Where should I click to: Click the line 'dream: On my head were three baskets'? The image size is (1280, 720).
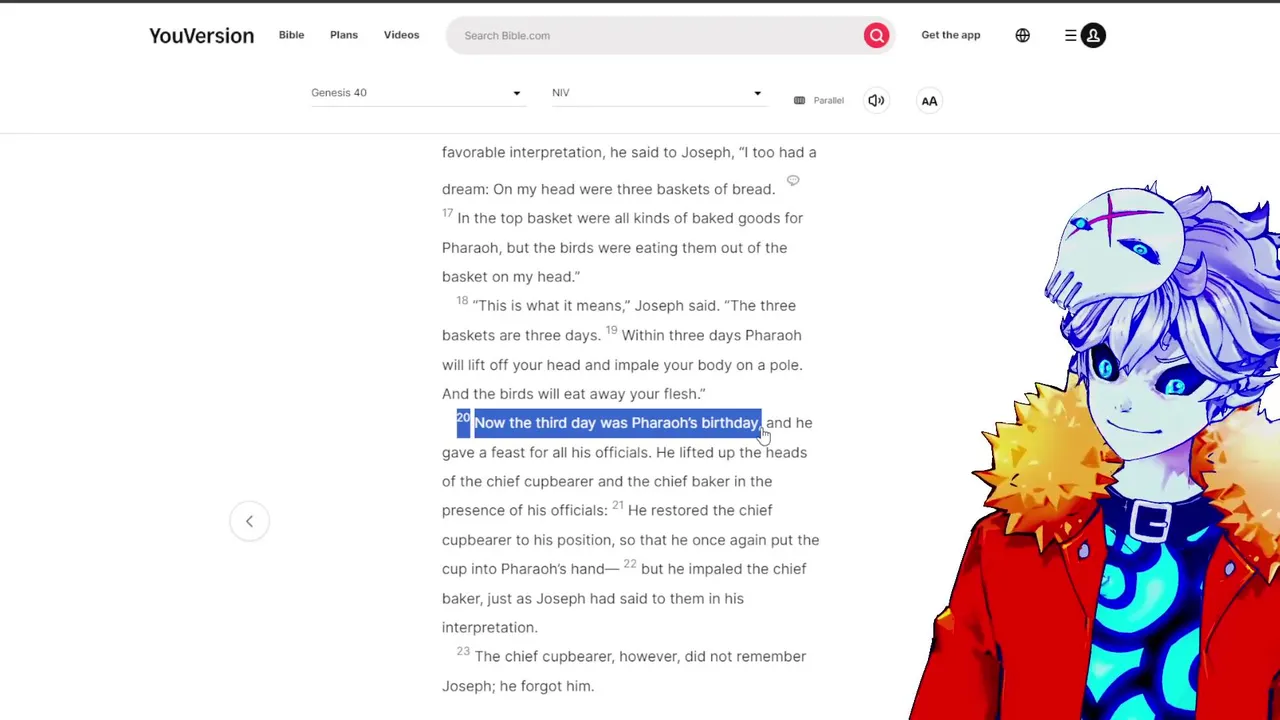[608, 189]
